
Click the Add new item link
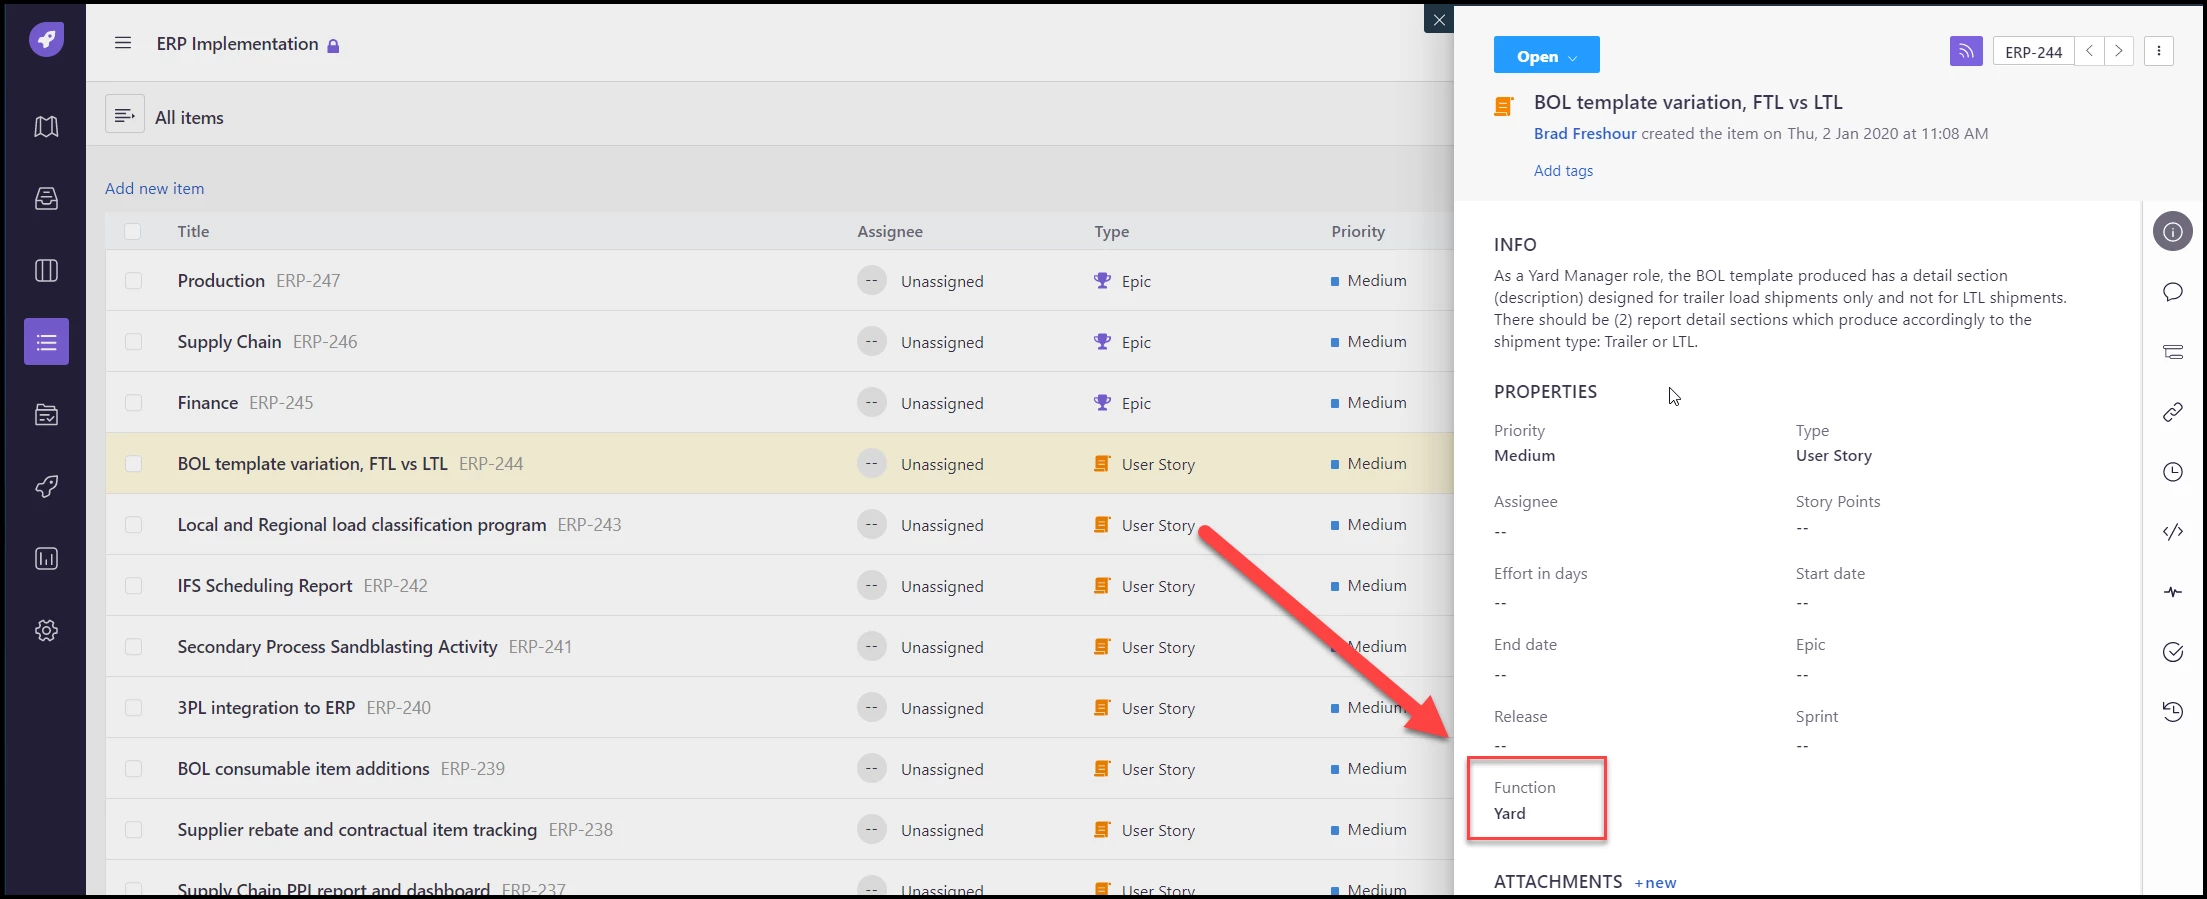tap(154, 188)
